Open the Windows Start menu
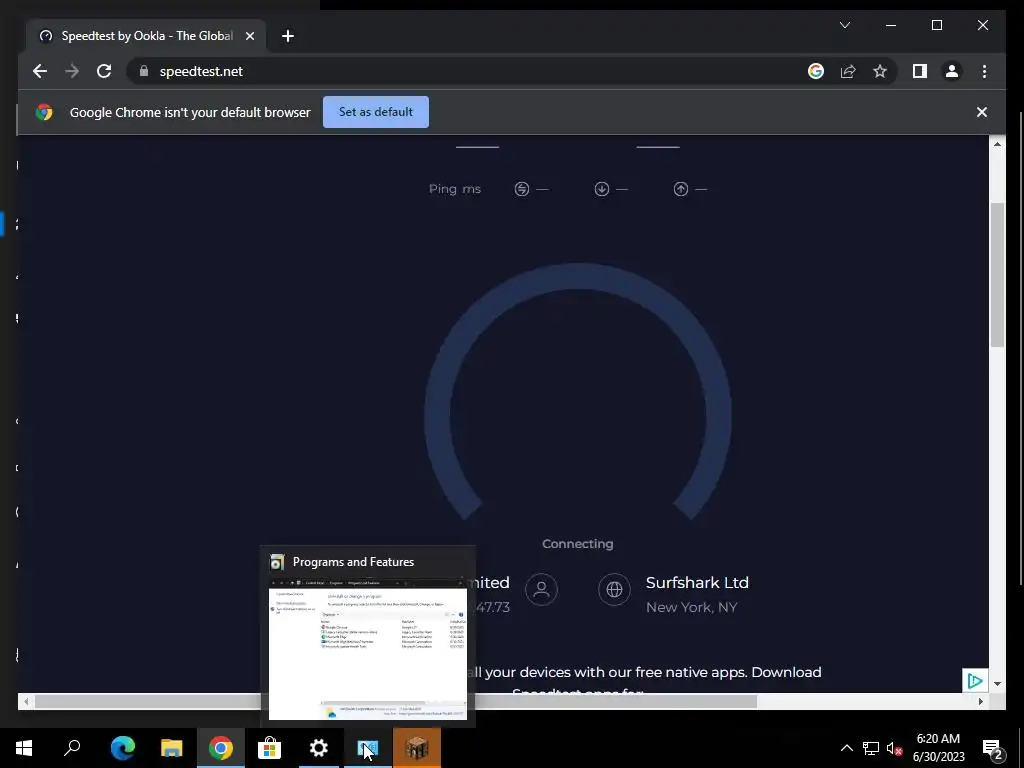This screenshot has height=768, width=1024. 24,748
